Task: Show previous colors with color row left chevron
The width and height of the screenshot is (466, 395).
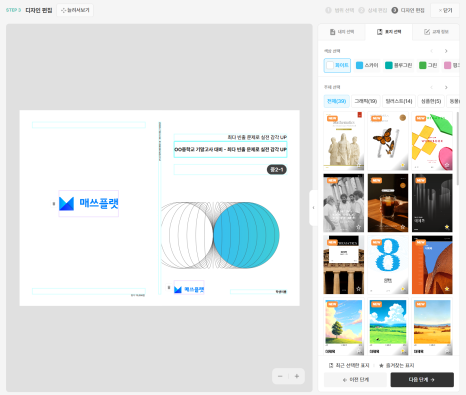Action: (x=432, y=51)
